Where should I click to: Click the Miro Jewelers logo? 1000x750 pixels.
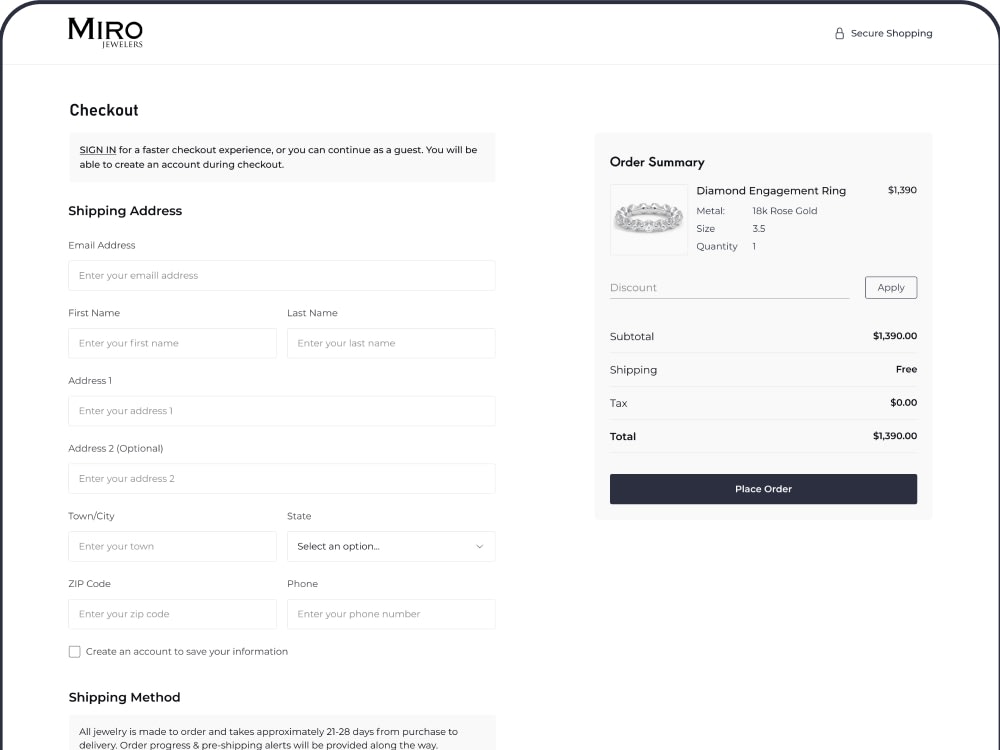[105, 33]
